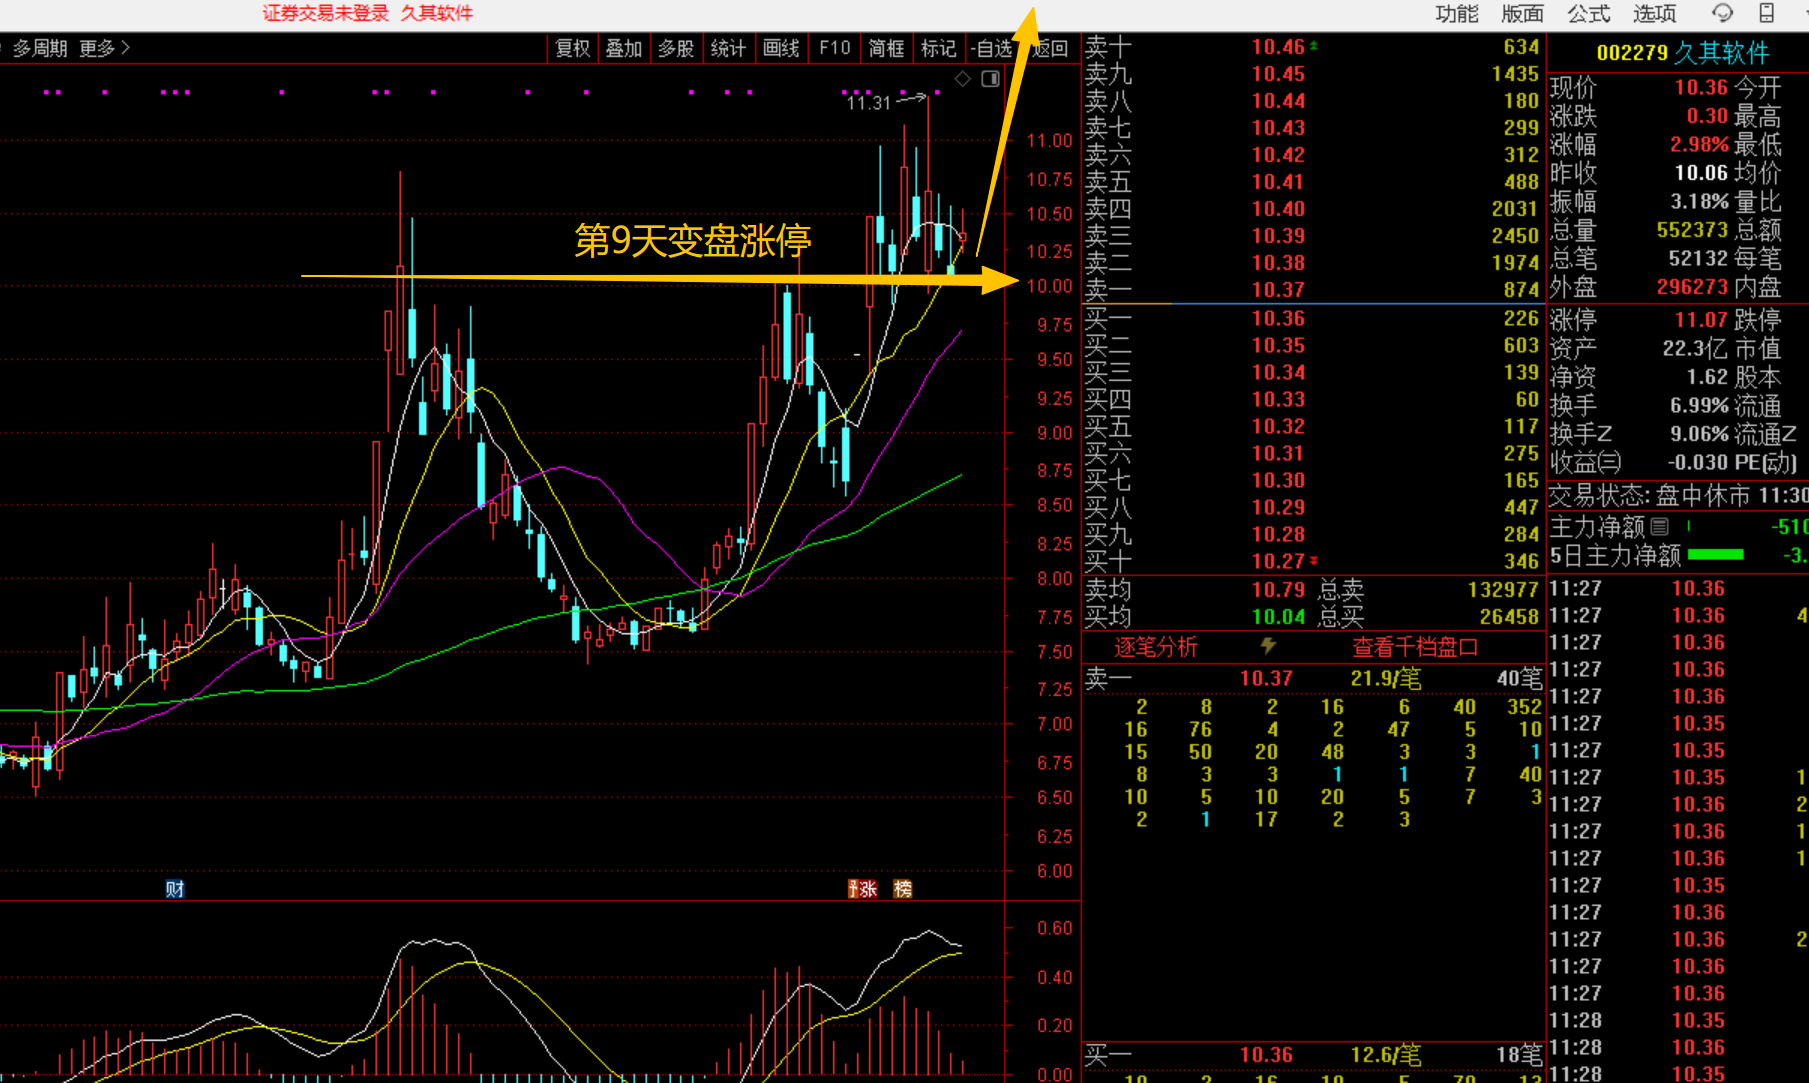The image size is (1809, 1083).
Task: Click the lightning bolt icon beside 逐笔分析
Action: [1268, 646]
